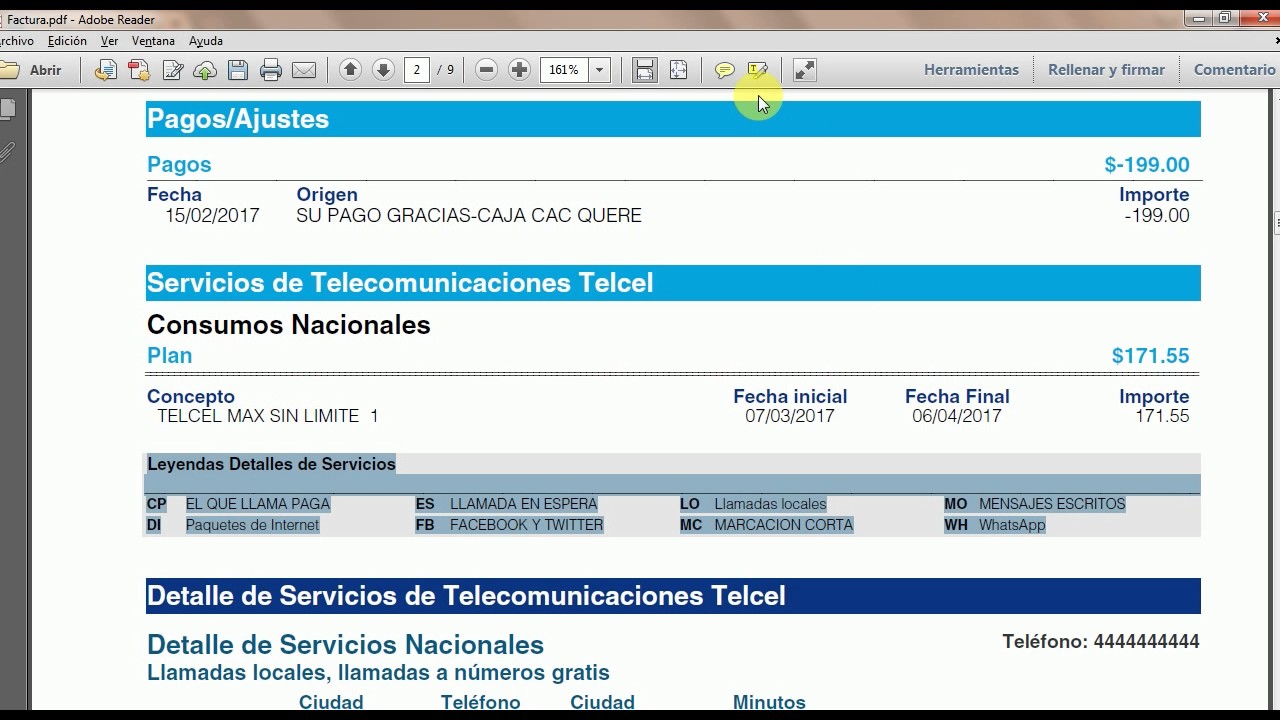Open the Rellenar y firmar pane
This screenshot has height=720, width=1280.
(x=1106, y=70)
